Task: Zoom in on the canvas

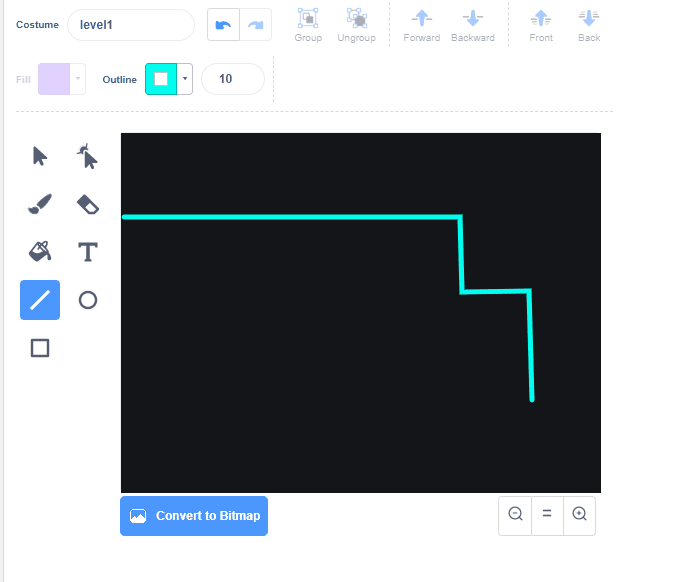Action: click(579, 516)
